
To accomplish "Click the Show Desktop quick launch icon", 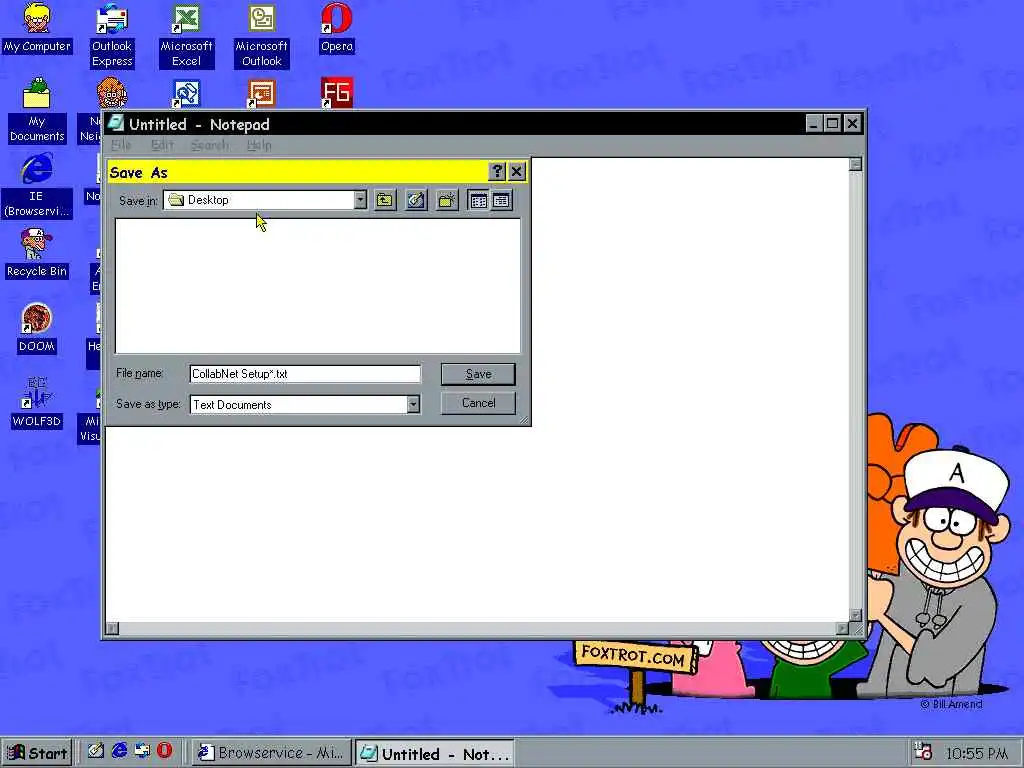I will click(x=96, y=751).
